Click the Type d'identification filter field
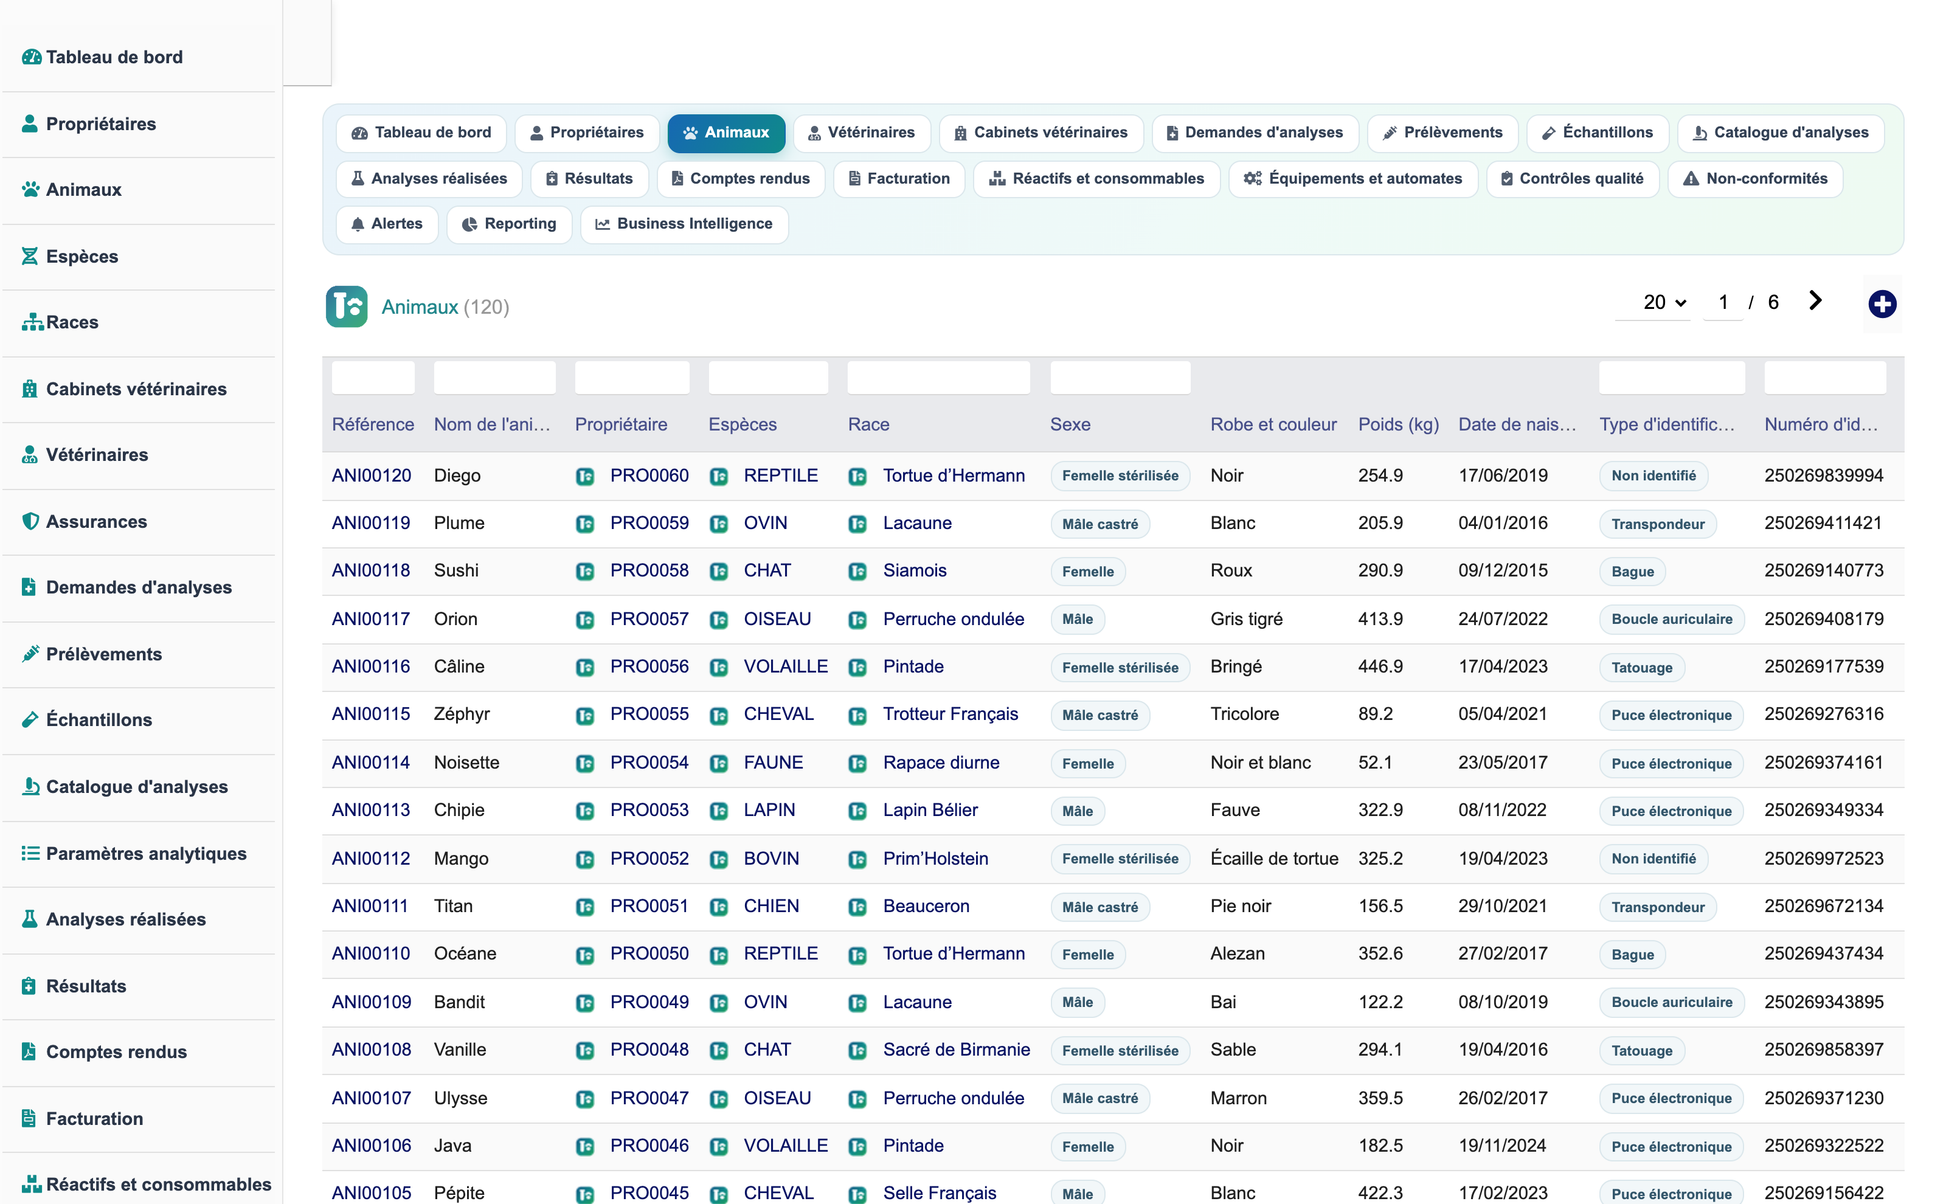Viewport: 1946px width, 1204px height. (1672, 378)
